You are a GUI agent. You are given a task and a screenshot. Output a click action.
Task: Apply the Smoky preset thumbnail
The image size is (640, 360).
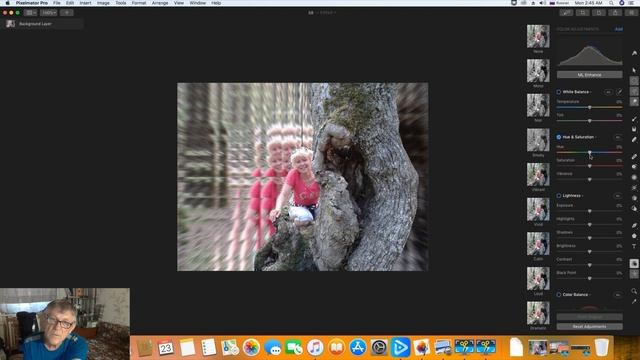tap(538, 140)
